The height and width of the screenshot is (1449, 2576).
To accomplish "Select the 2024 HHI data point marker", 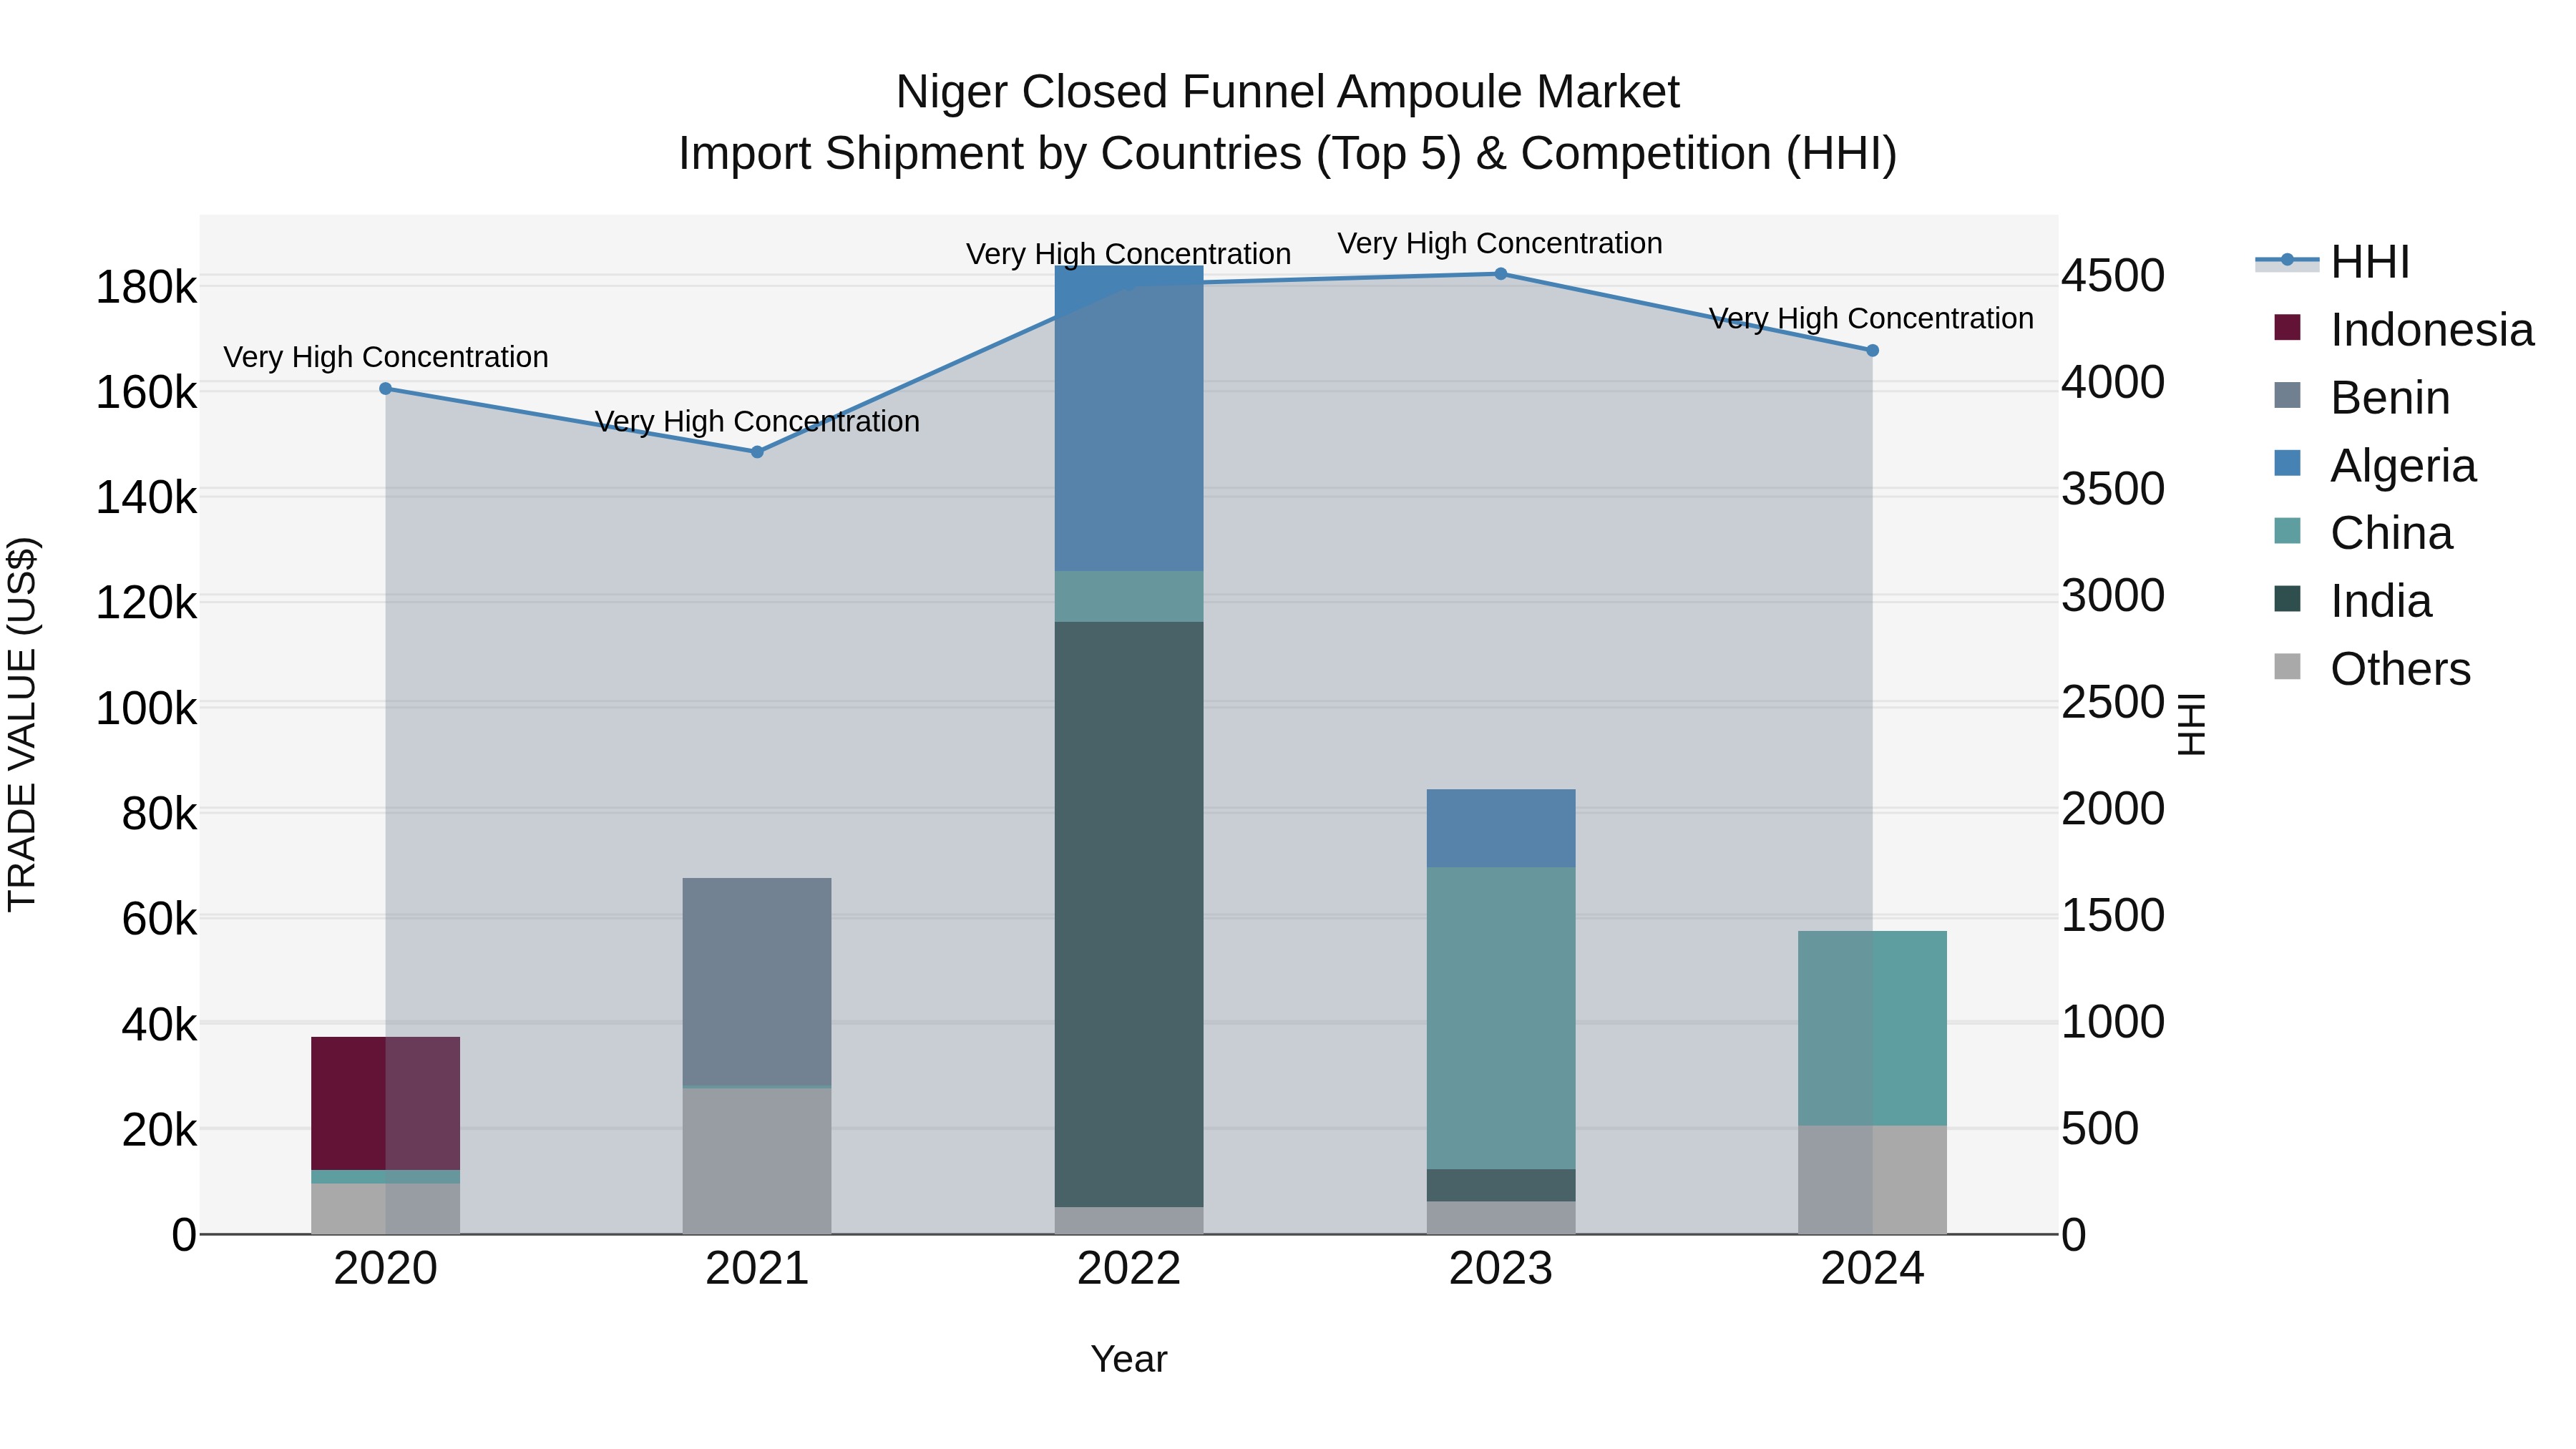I will click(1872, 350).
